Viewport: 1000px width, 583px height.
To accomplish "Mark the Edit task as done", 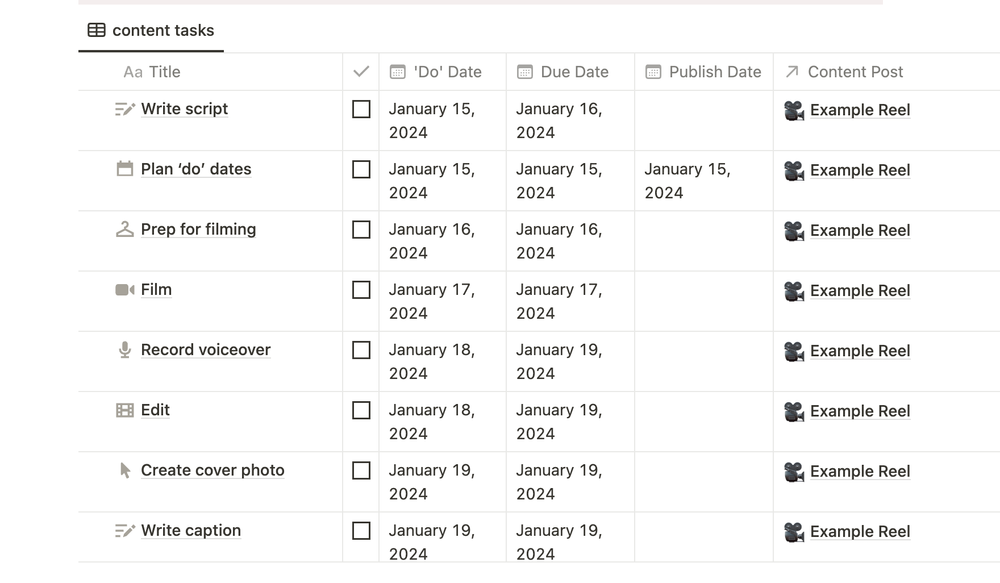I will pos(362,410).
